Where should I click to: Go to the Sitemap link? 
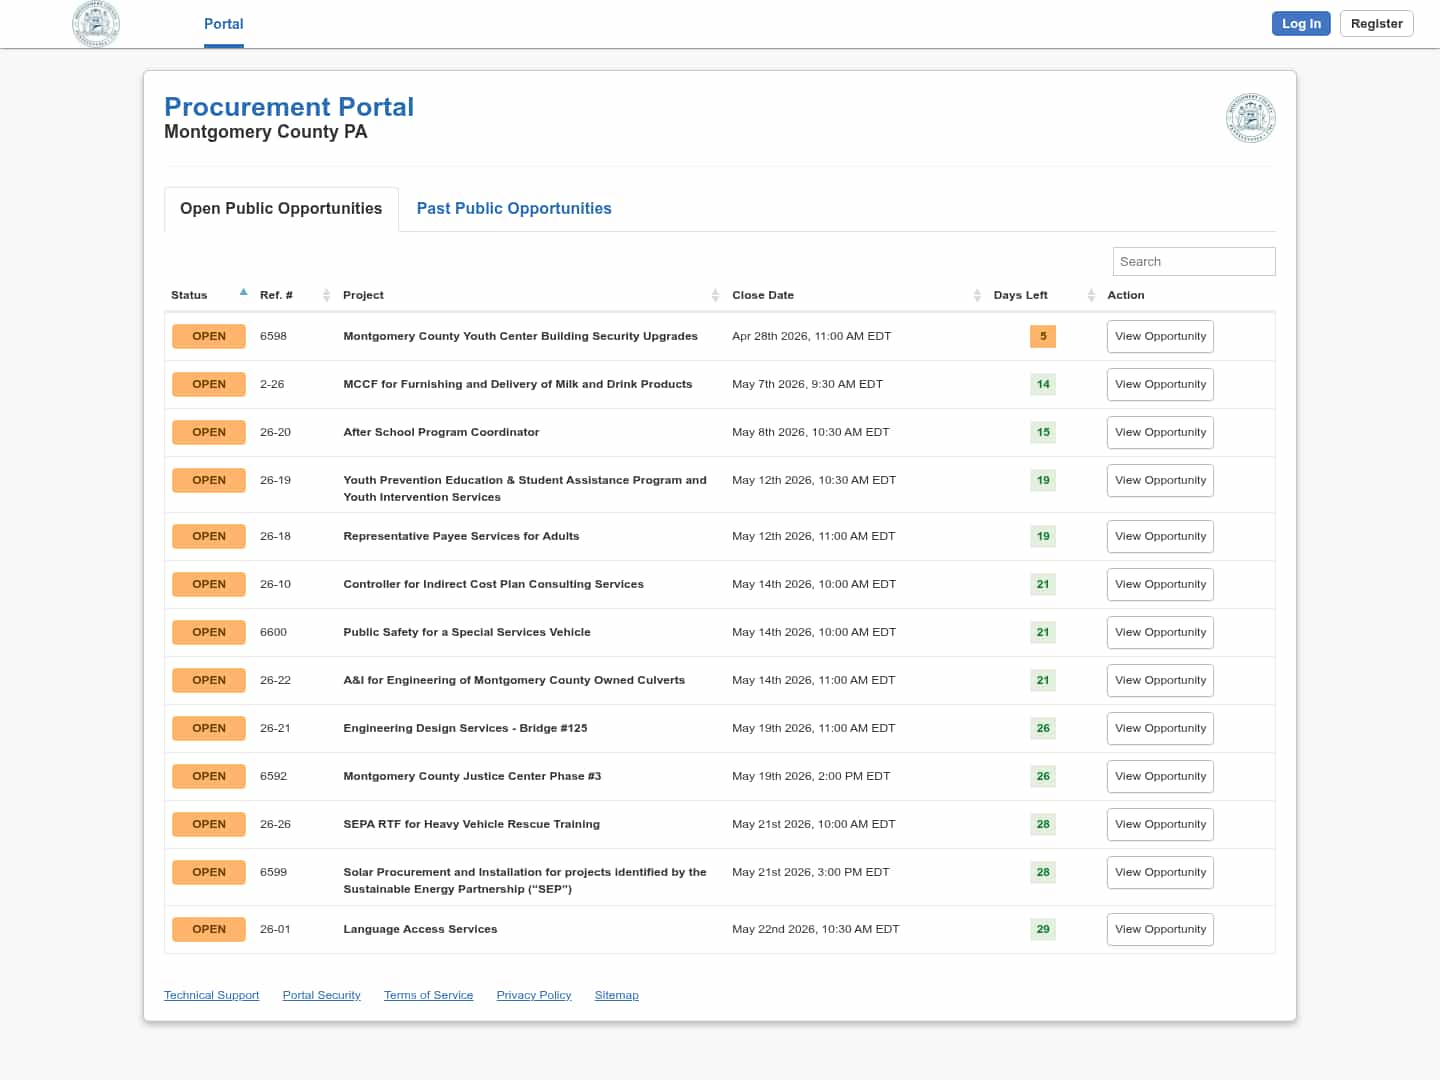[x=616, y=996]
